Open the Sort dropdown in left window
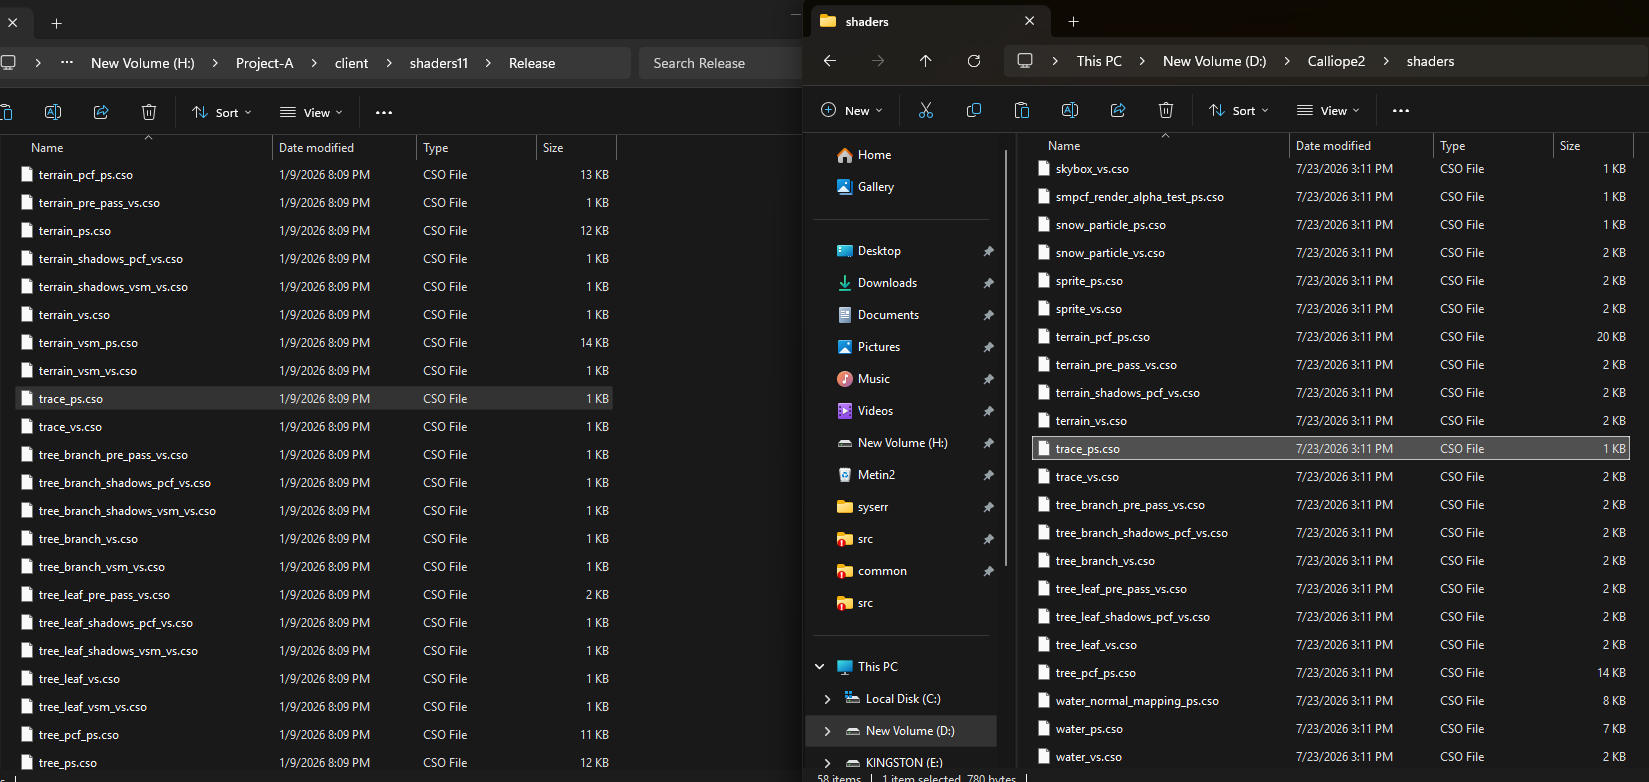This screenshot has height=782, width=1649. 222,113
